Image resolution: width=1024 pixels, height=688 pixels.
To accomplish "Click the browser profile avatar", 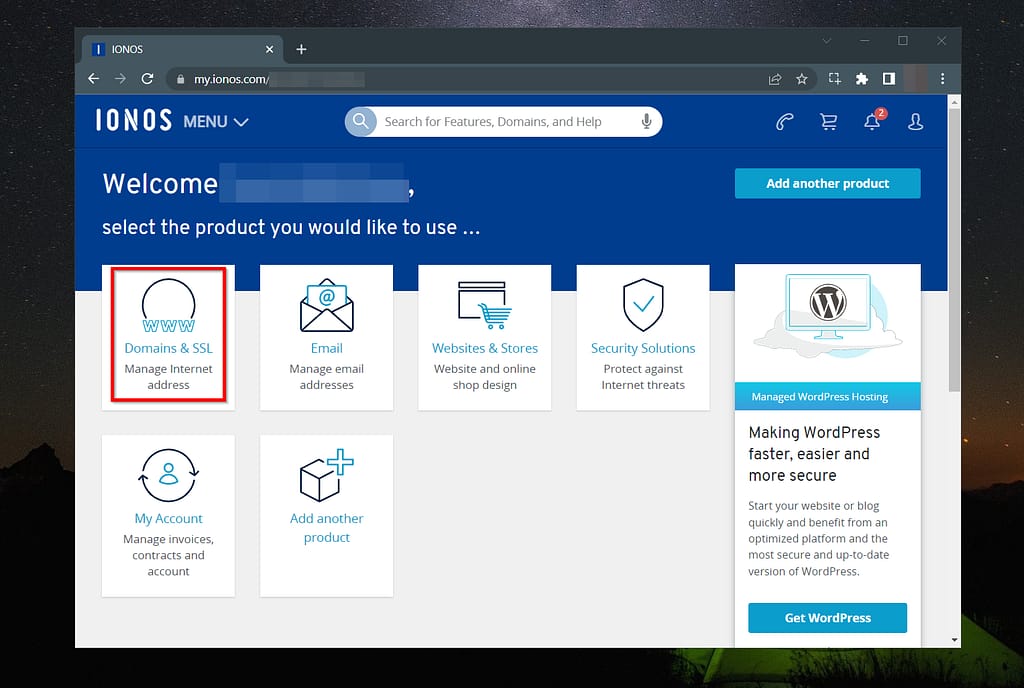I will [x=916, y=79].
